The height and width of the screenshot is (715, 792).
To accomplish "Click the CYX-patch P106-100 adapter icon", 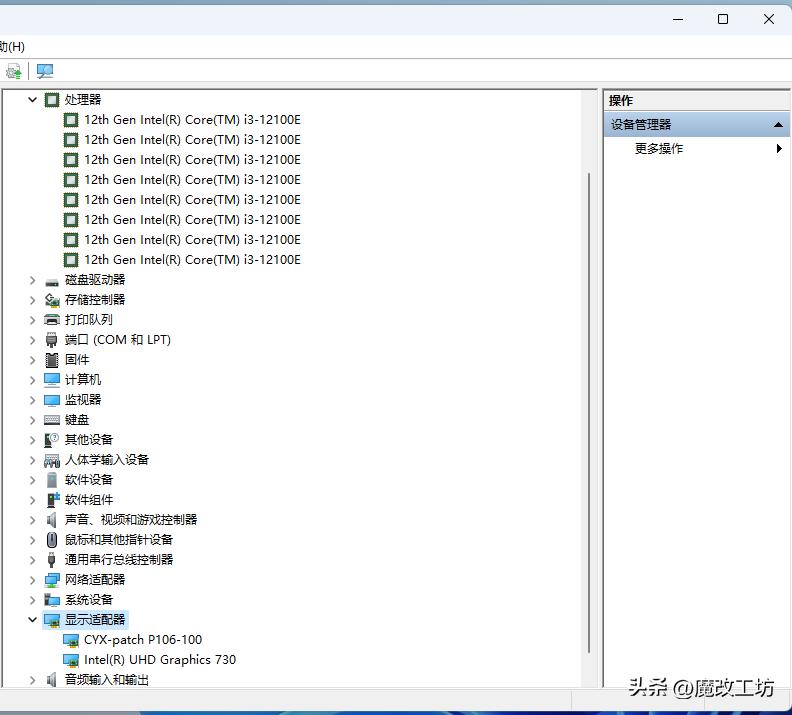I will tap(71, 640).
